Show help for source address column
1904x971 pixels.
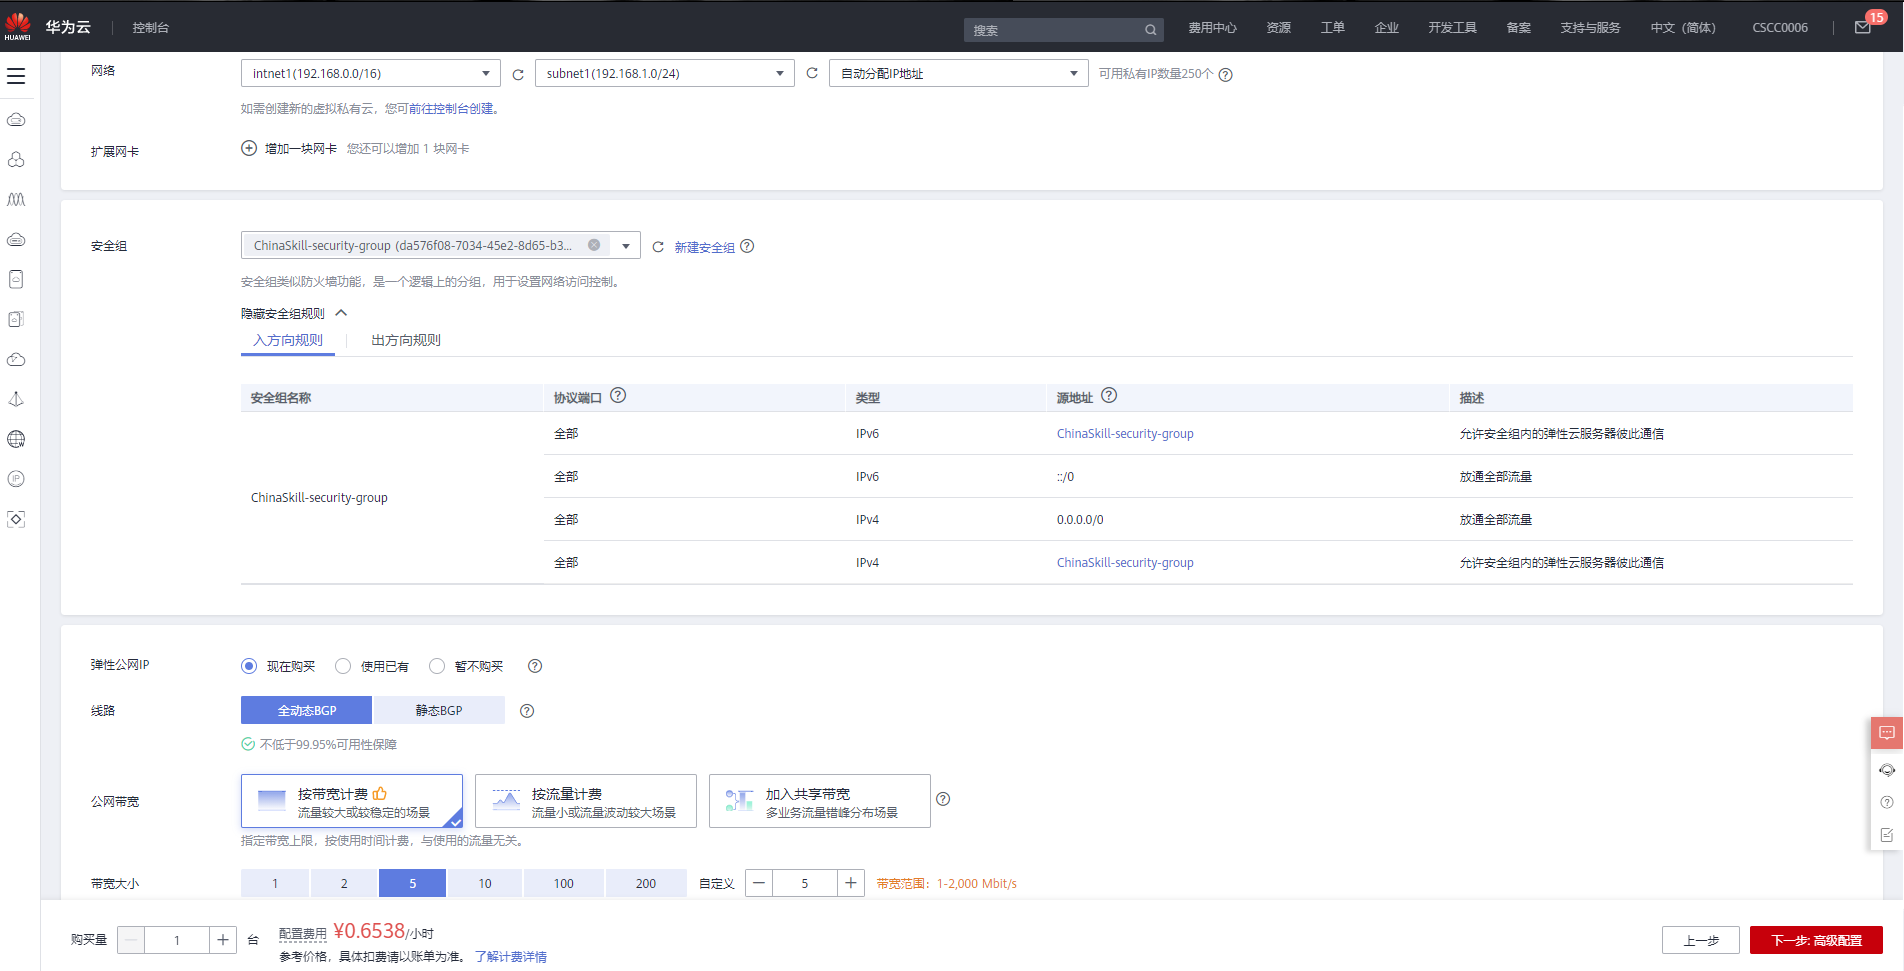pyautogui.click(x=1109, y=395)
